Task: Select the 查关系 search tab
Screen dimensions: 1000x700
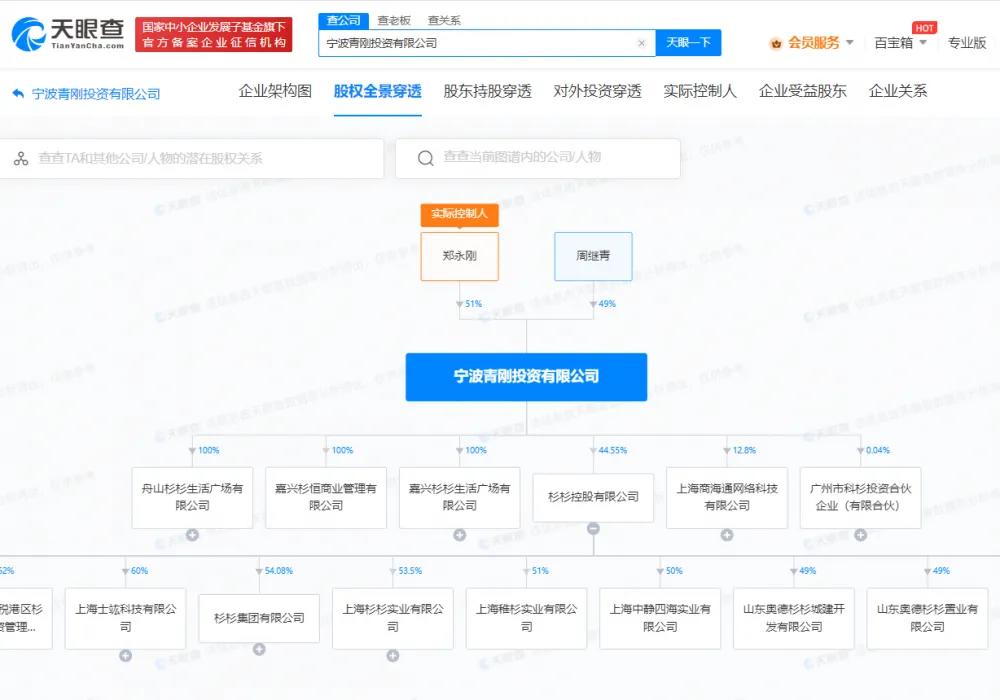Action: coord(444,20)
